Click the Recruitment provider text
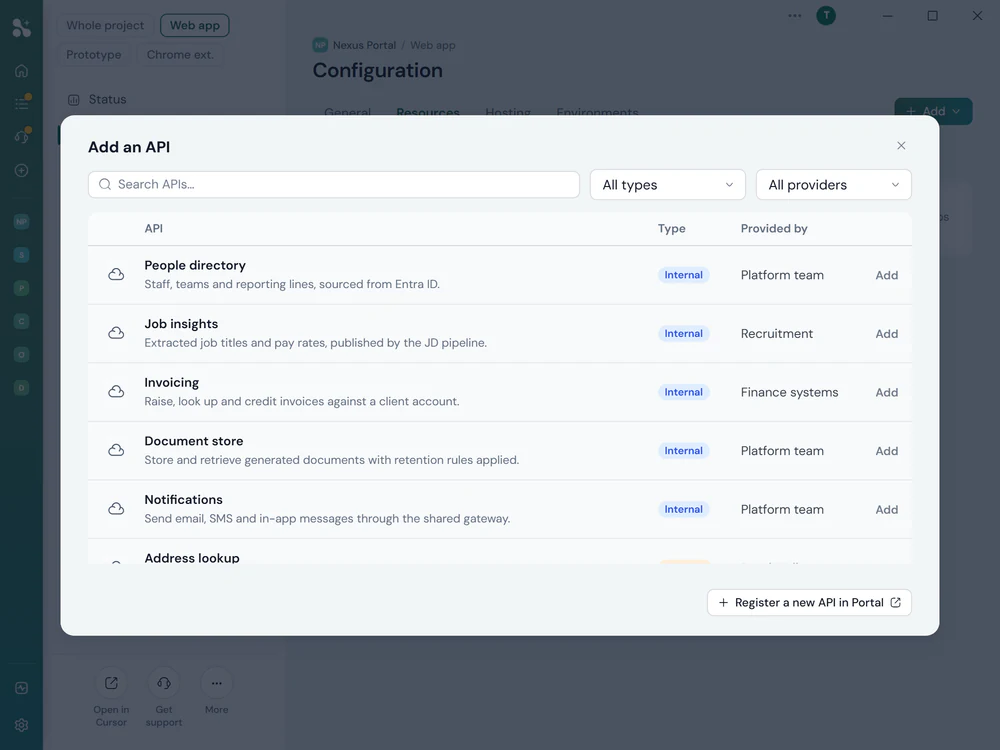Image resolution: width=1000 pixels, height=750 pixels. point(777,334)
